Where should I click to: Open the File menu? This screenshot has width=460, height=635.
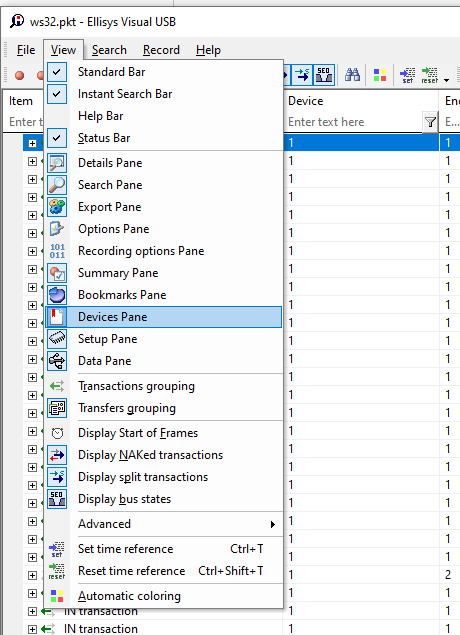point(26,50)
